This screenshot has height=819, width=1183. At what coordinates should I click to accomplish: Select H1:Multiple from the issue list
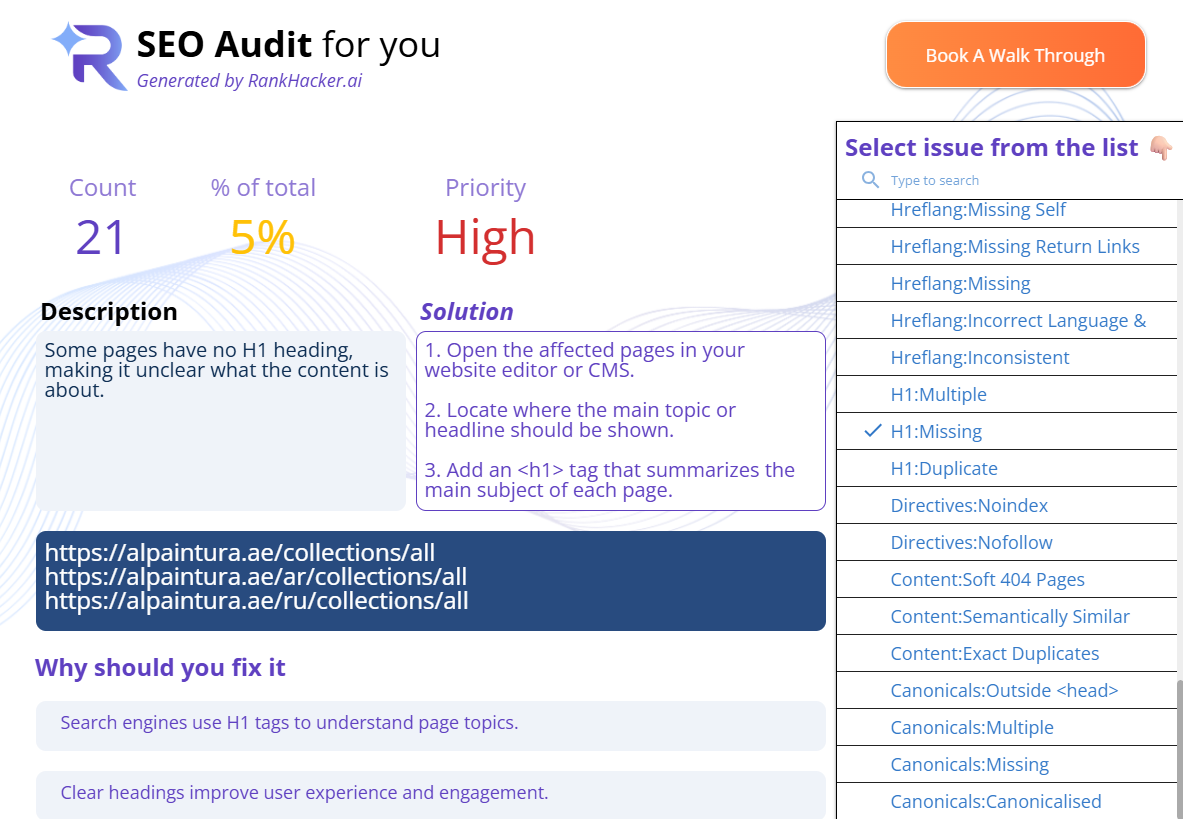tap(938, 395)
